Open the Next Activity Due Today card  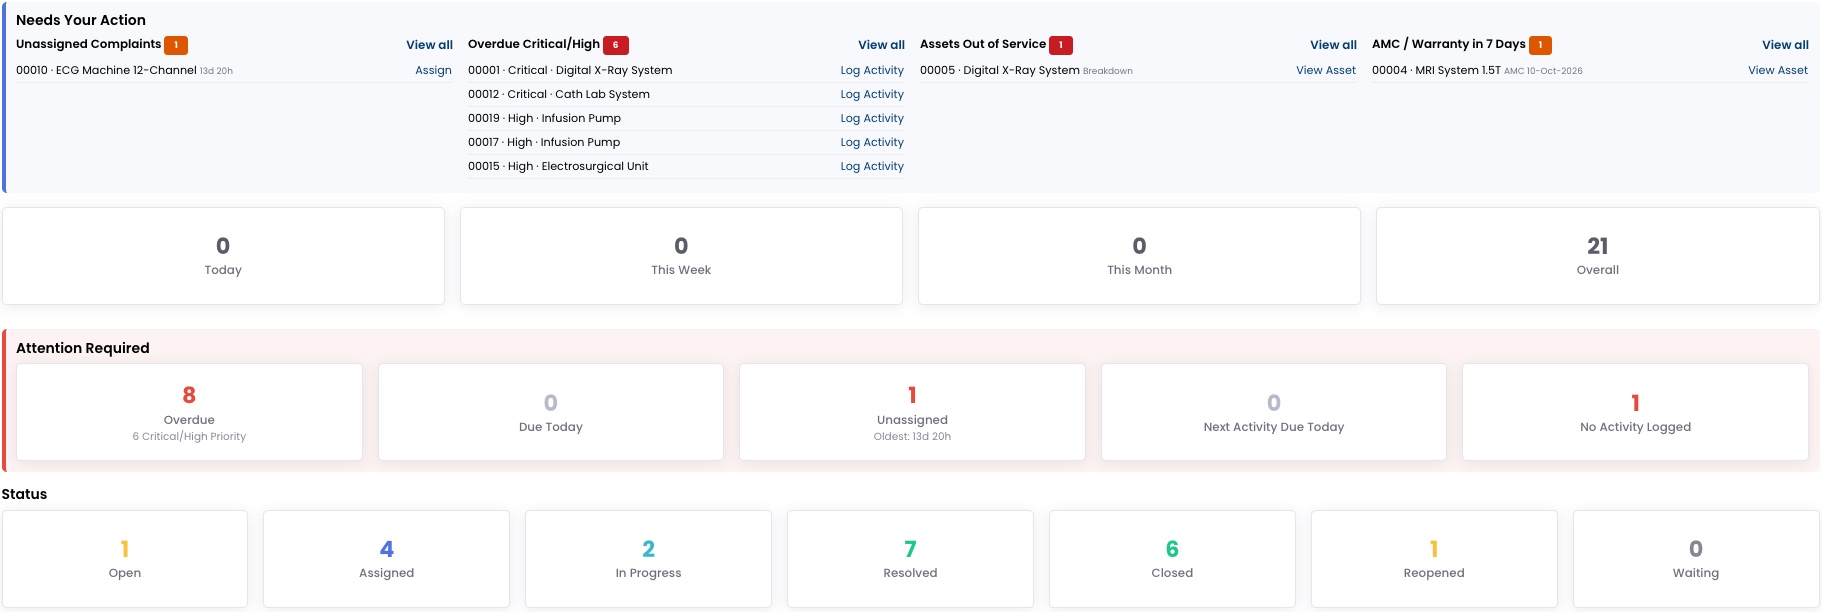pyautogui.click(x=1274, y=412)
